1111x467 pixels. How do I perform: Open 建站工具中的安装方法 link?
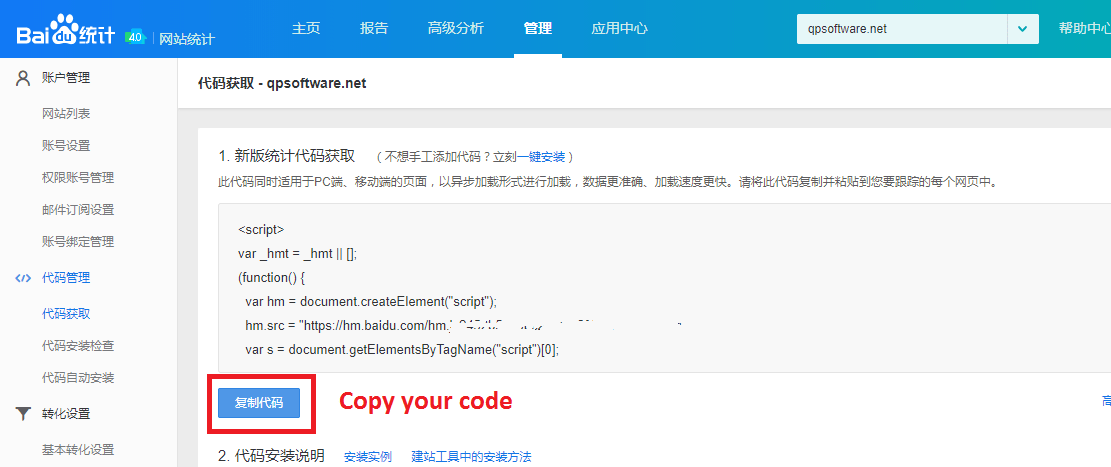pos(471,456)
